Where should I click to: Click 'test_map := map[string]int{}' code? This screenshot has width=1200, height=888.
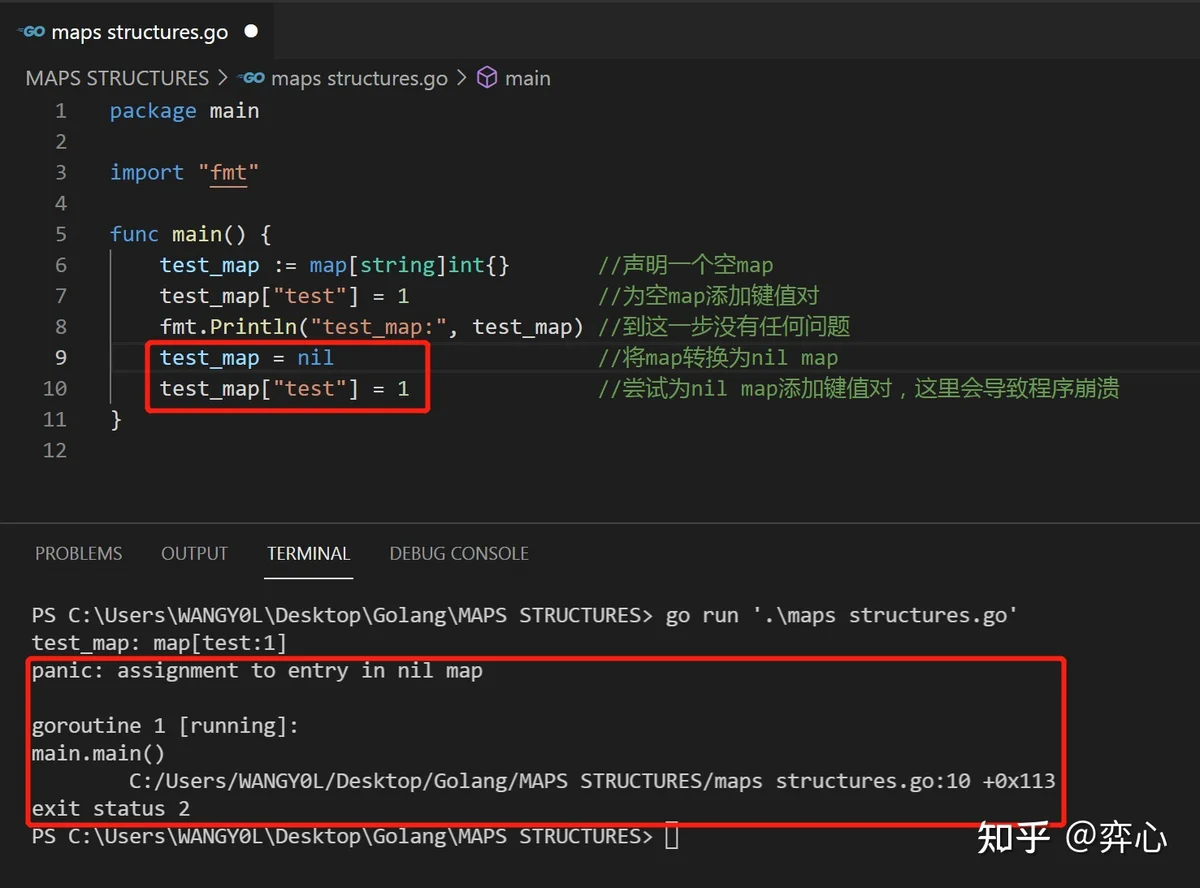click(335, 265)
